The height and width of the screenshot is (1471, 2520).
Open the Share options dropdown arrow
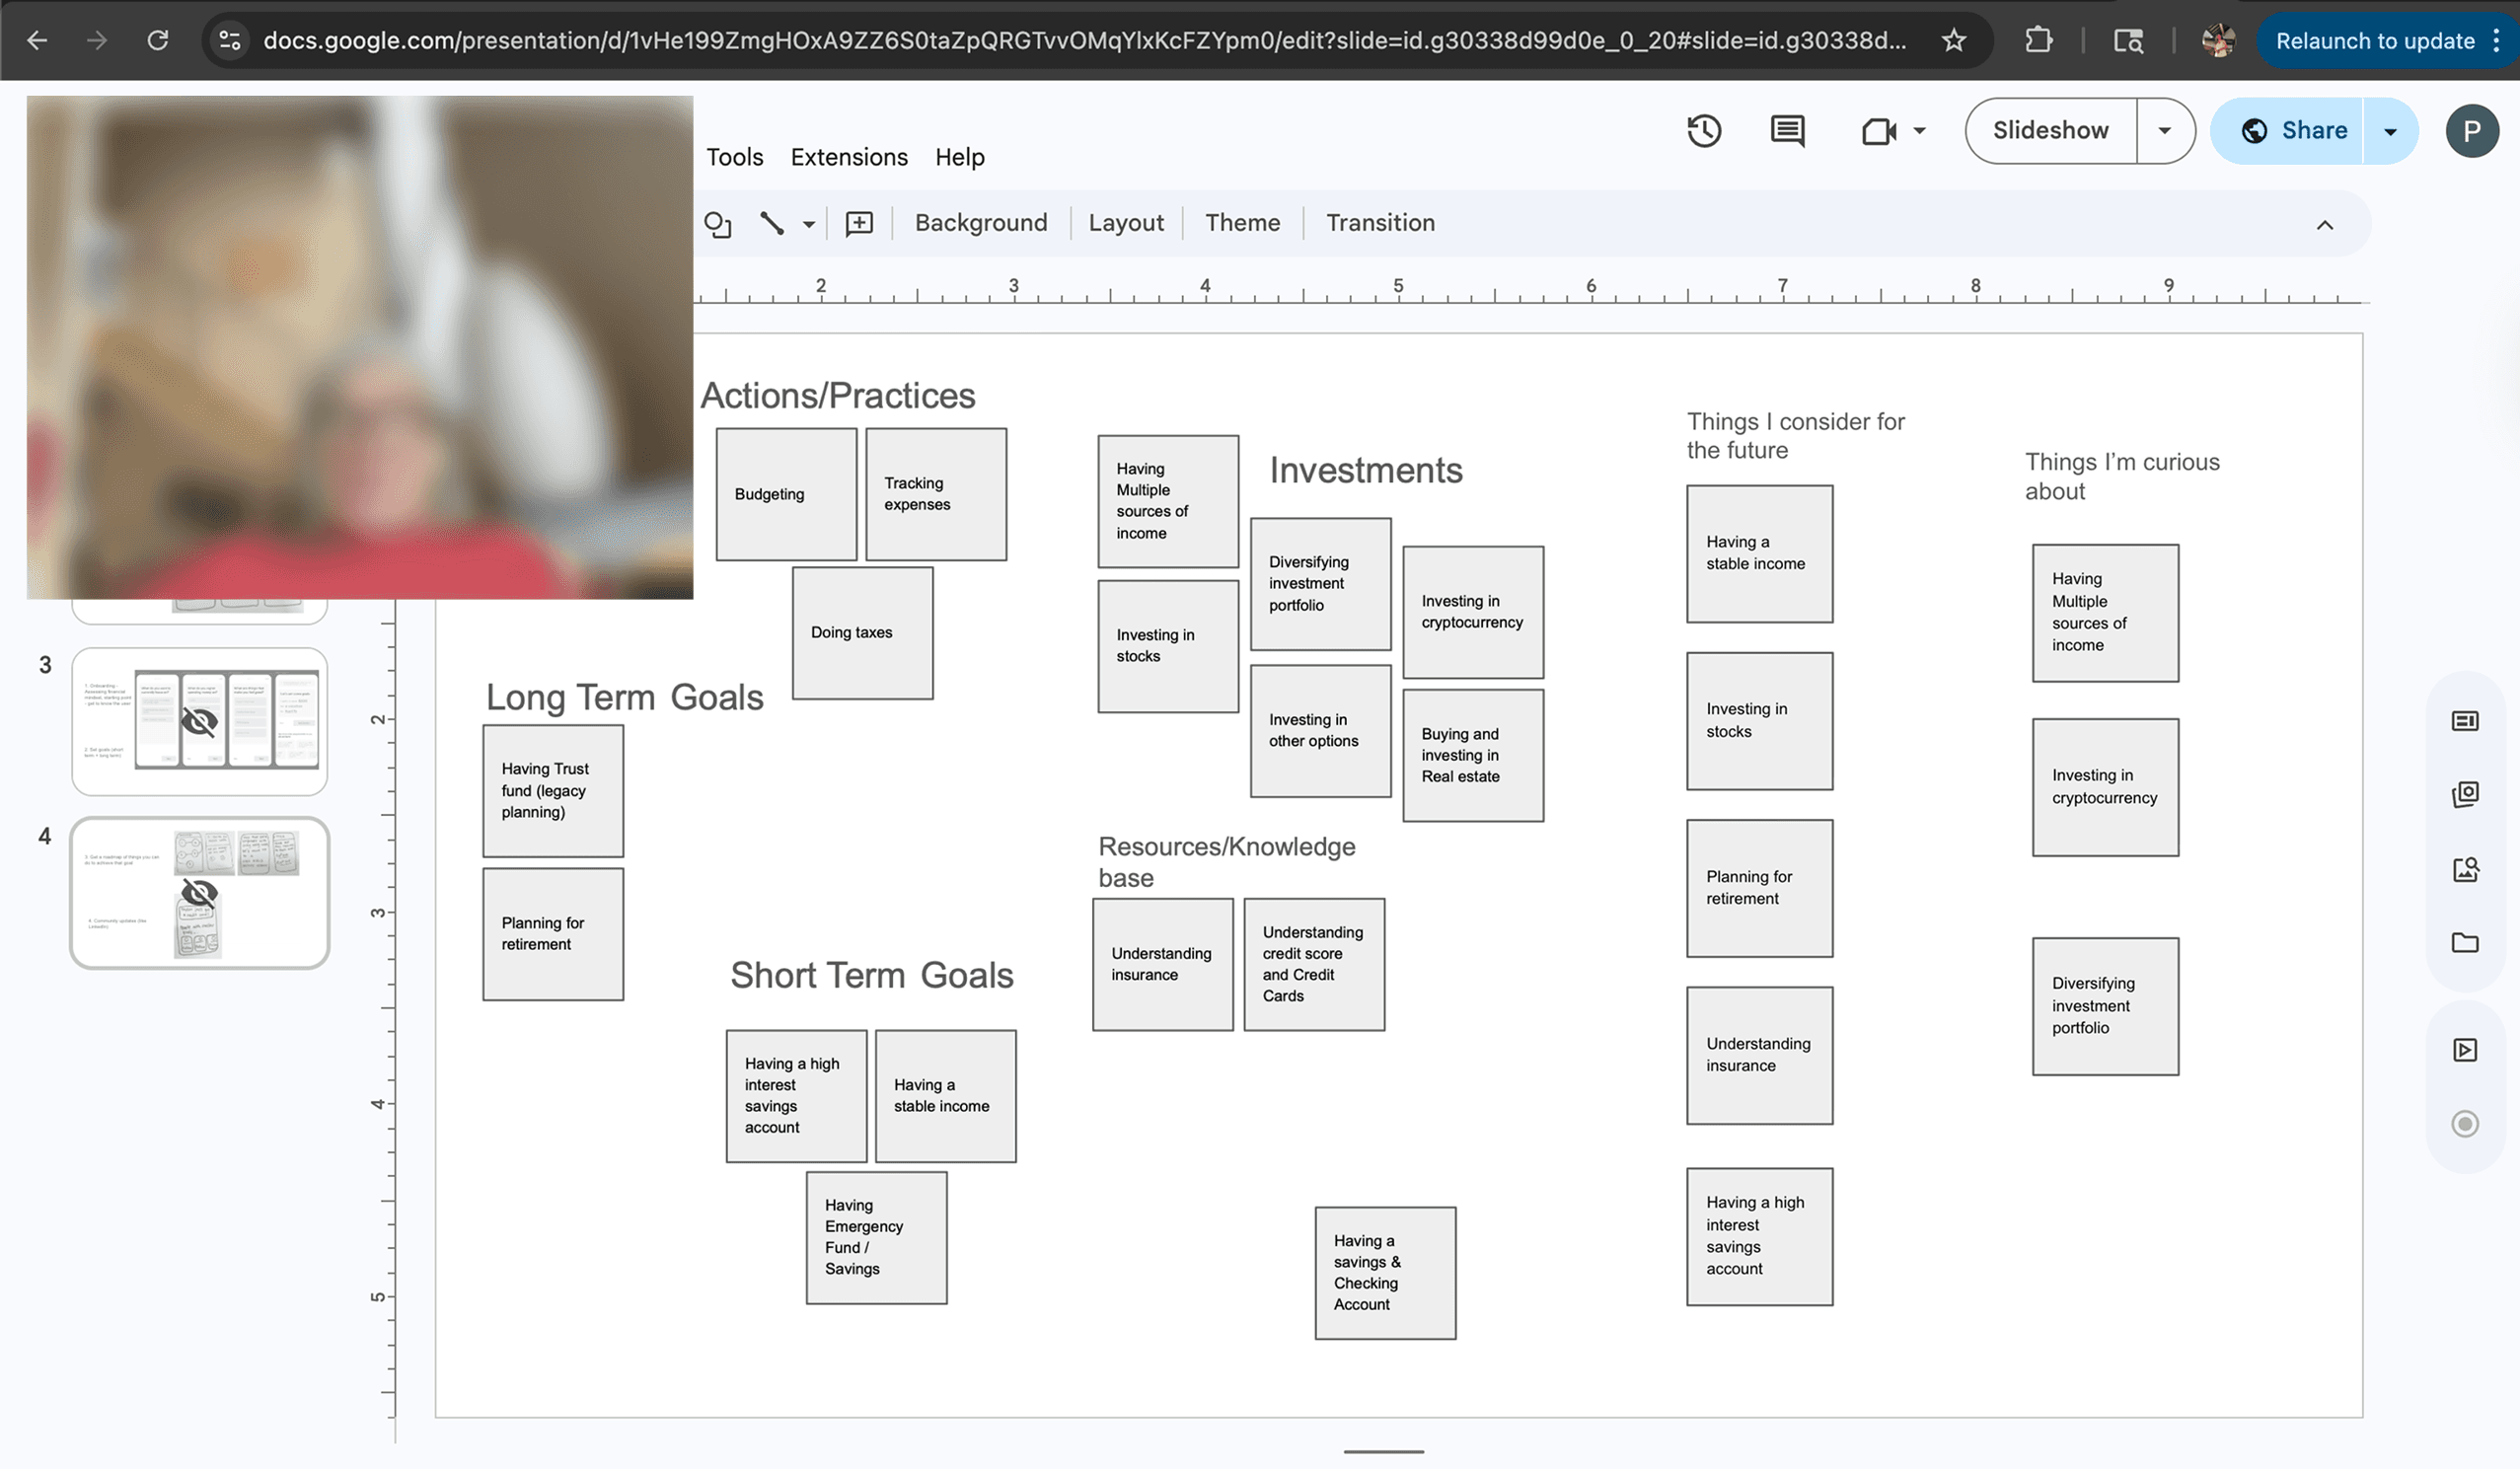click(2390, 131)
